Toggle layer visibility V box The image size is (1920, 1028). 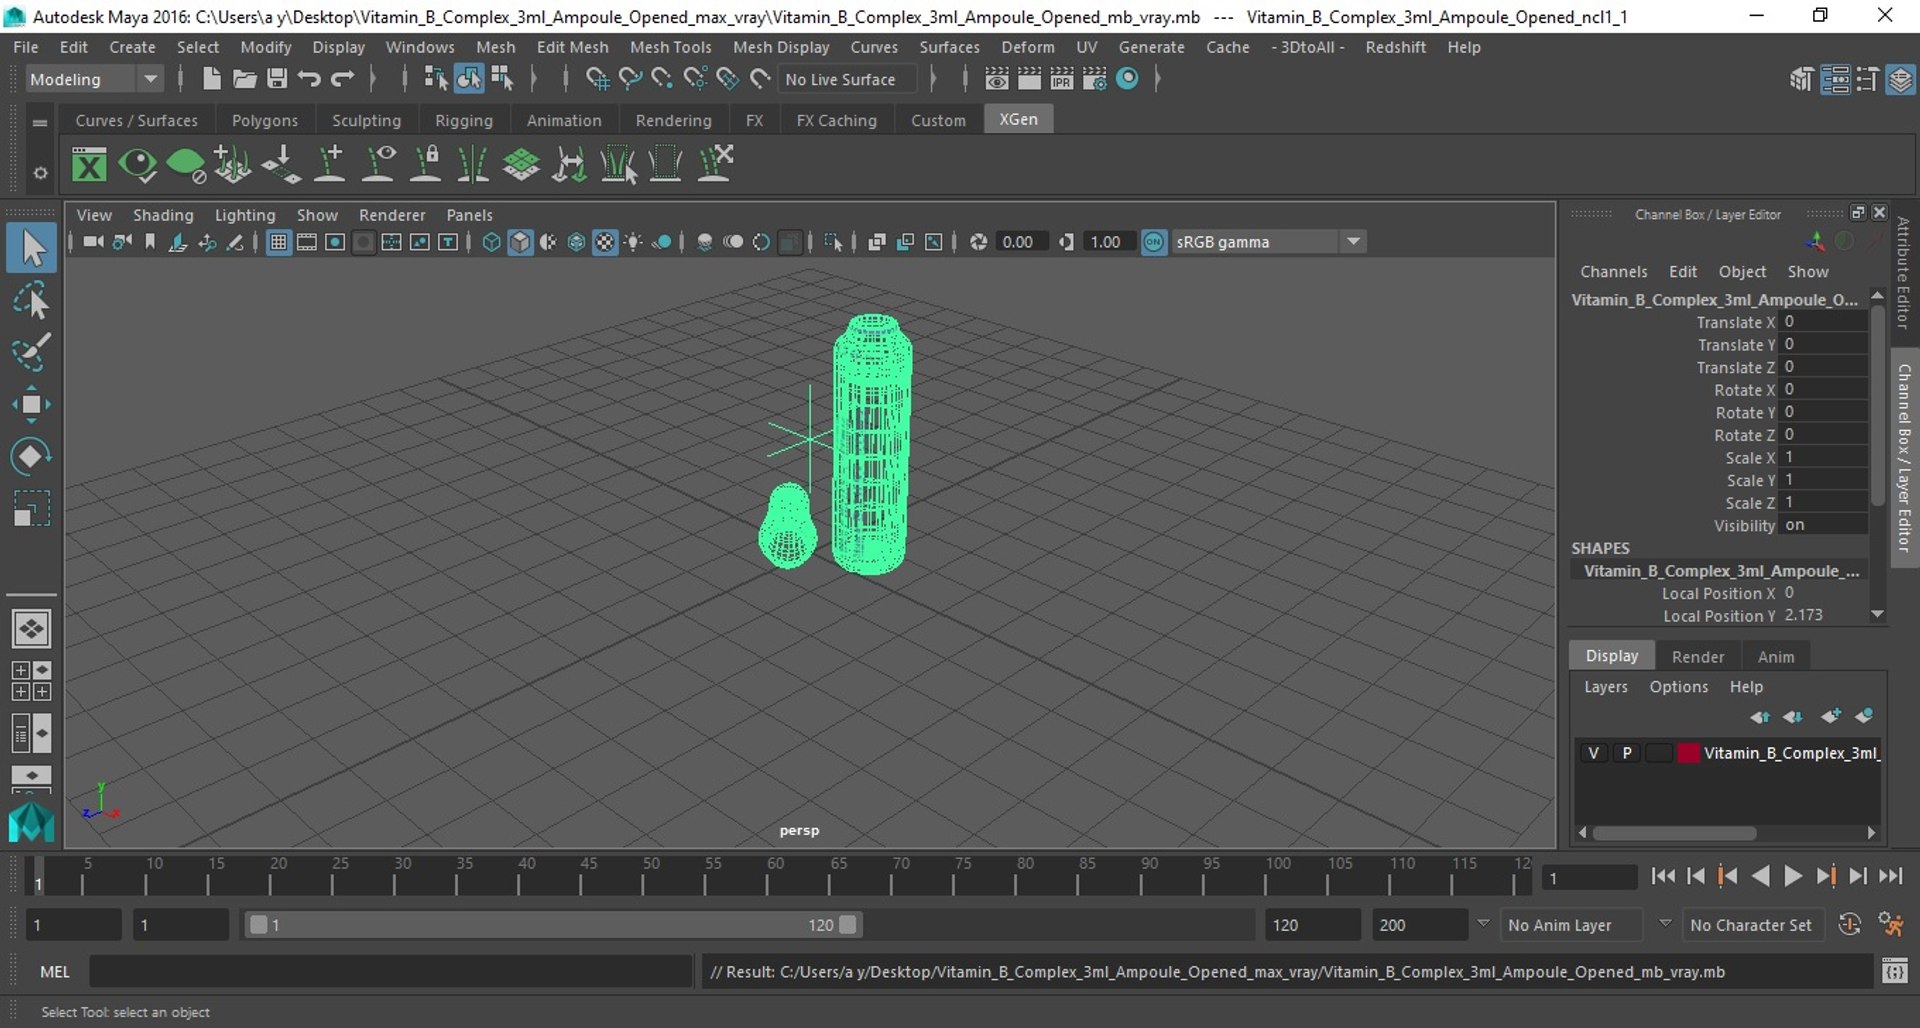coord(1593,753)
